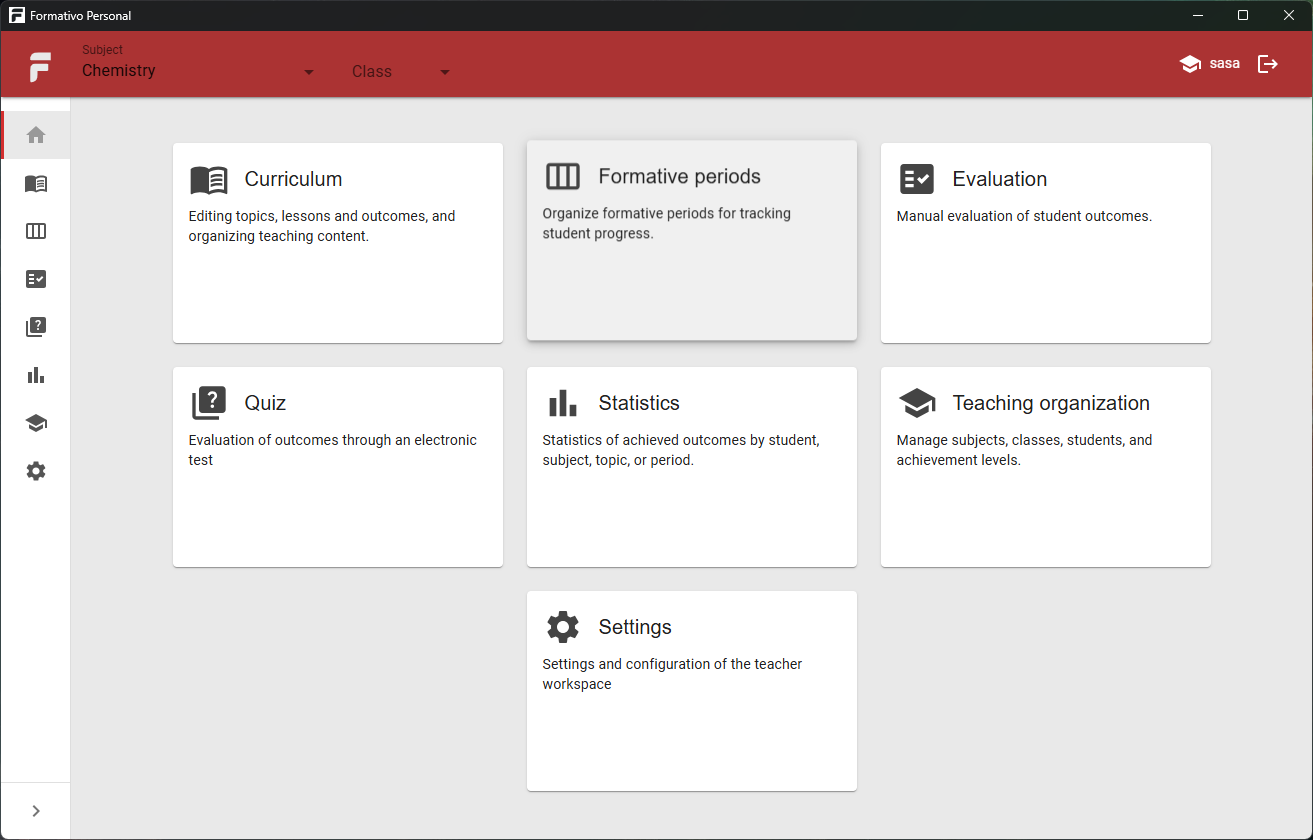The width and height of the screenshot is (1313, 840).
Task: Expand the sidebar with the chevron arrow
Action: click(x=36, y=811)
